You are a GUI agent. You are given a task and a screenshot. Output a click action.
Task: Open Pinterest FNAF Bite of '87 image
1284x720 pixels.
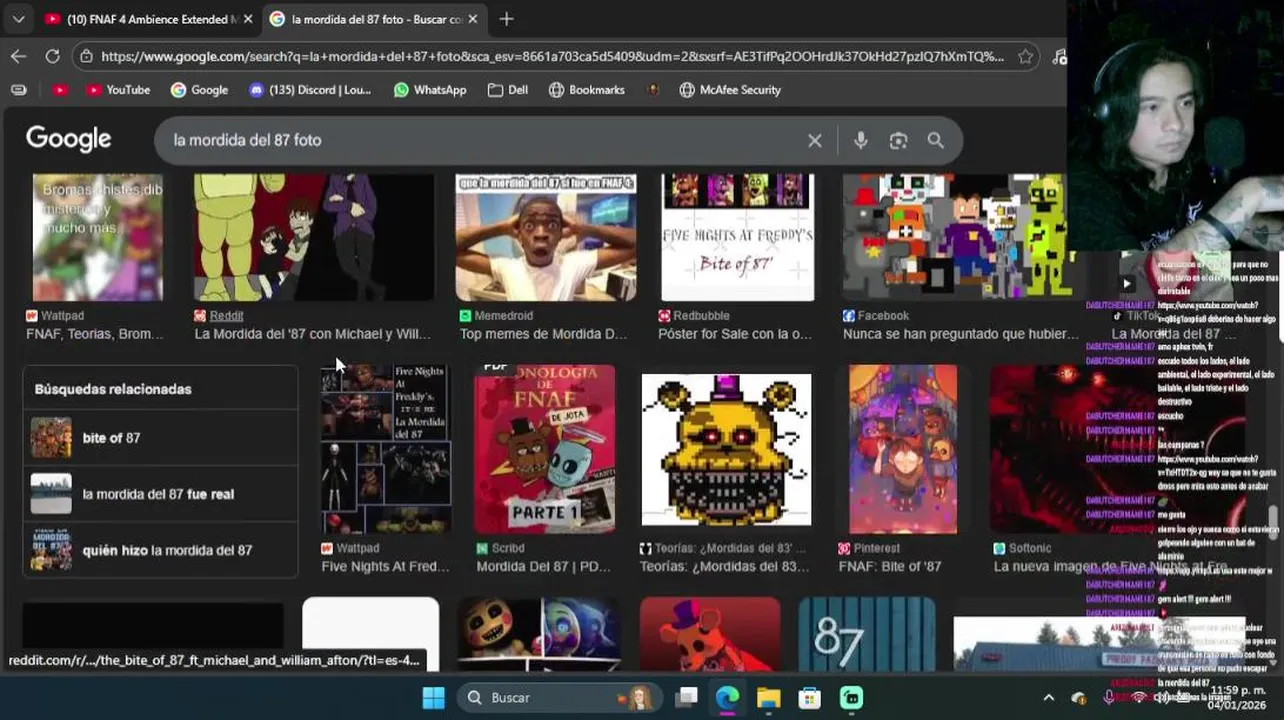pyautogui.click(x=903, y=449)
